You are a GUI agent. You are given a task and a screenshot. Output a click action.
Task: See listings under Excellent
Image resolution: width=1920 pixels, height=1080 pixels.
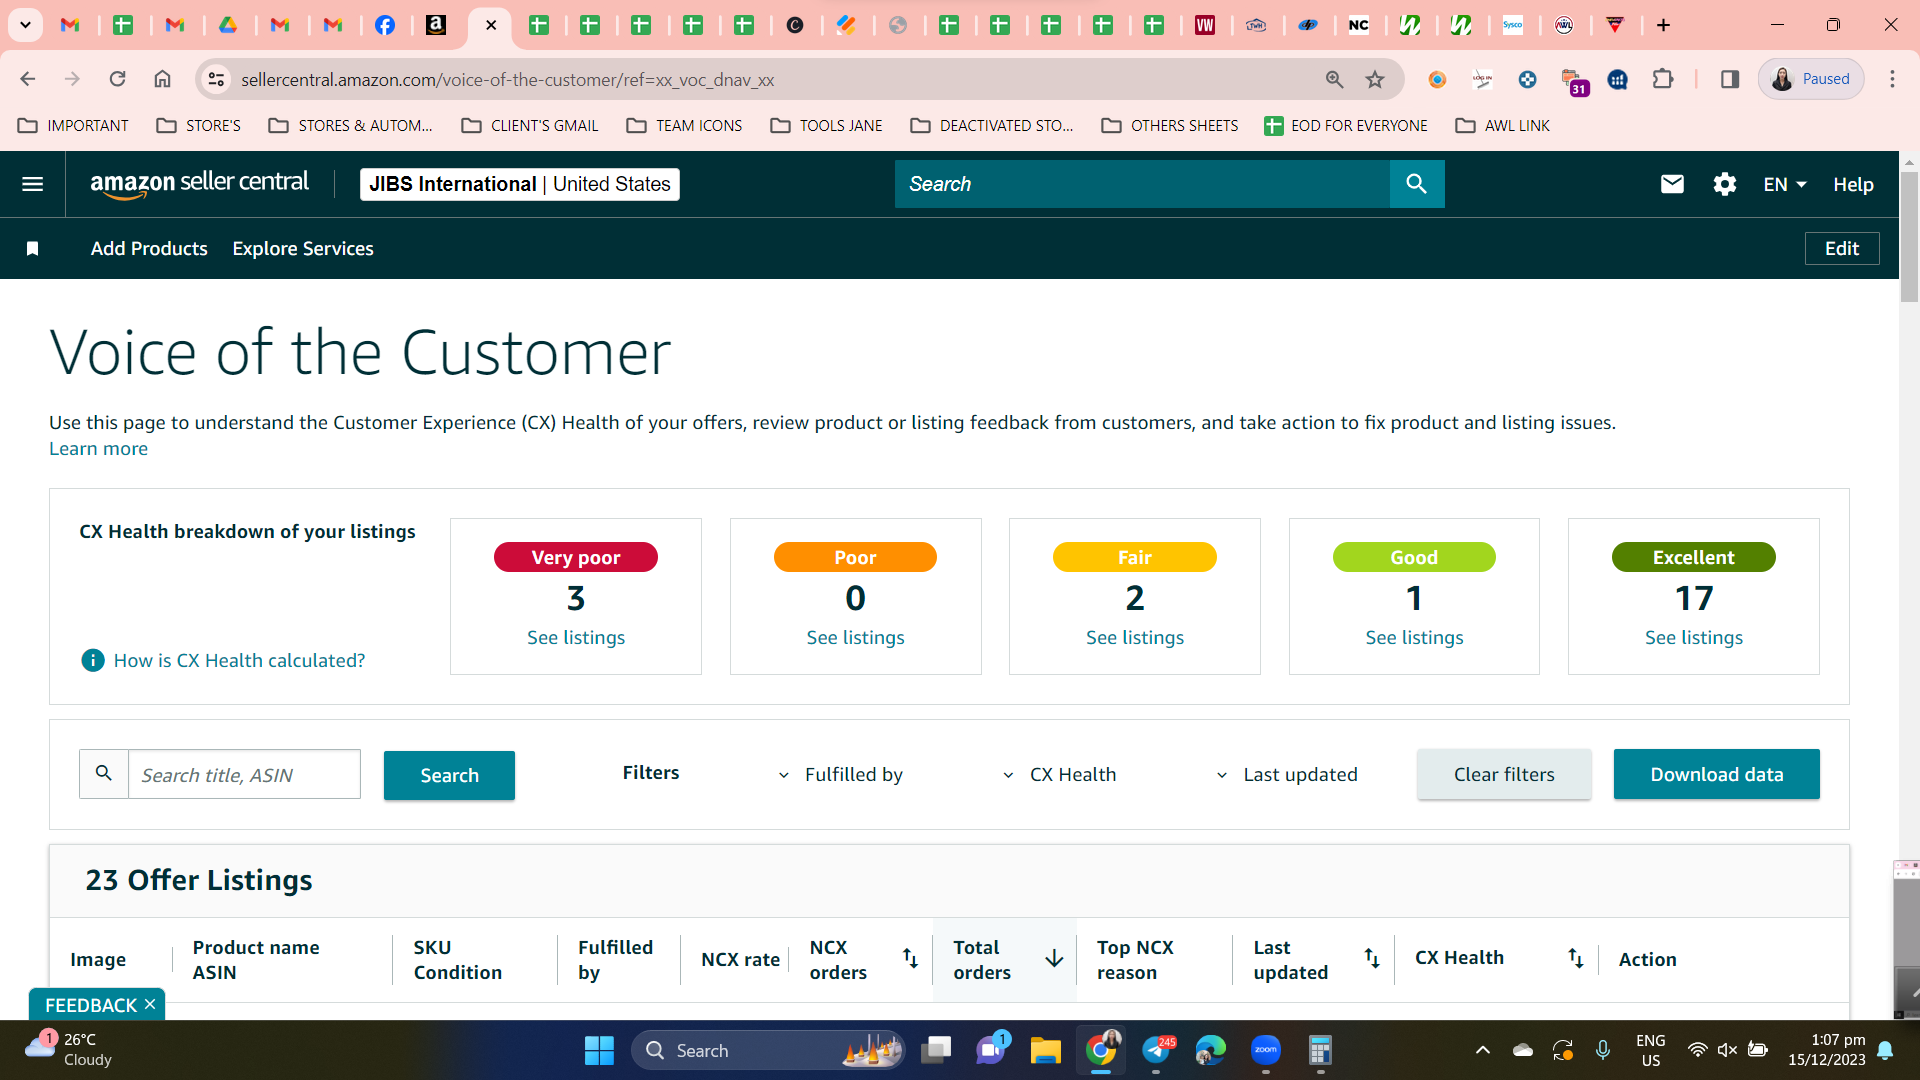coord(1694,637)
